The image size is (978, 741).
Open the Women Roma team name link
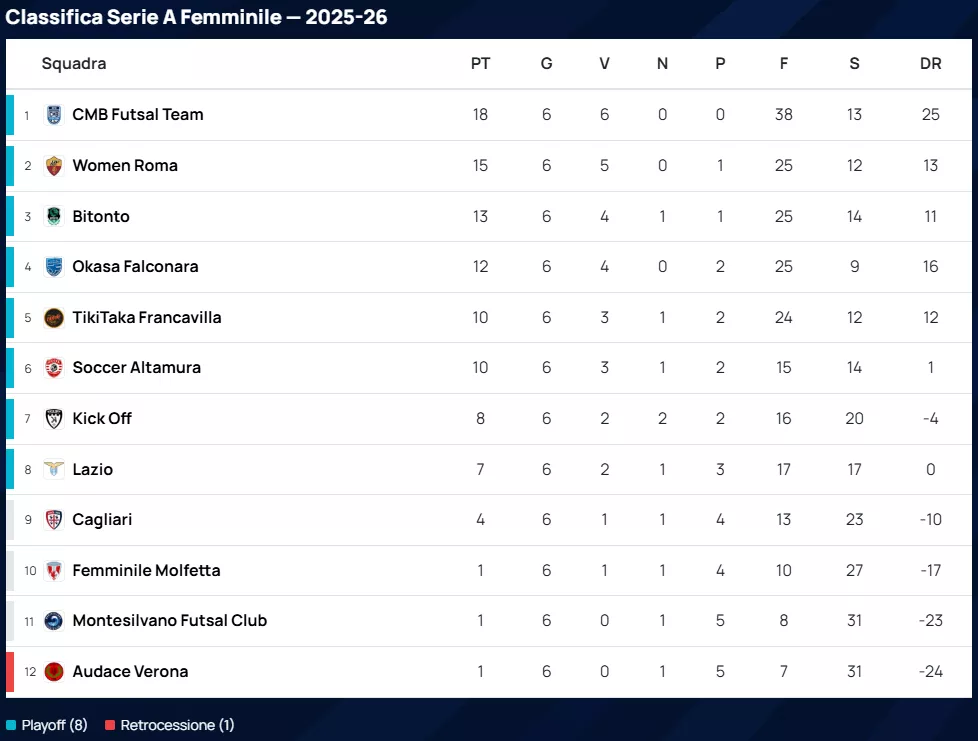[x=125, y=166]
